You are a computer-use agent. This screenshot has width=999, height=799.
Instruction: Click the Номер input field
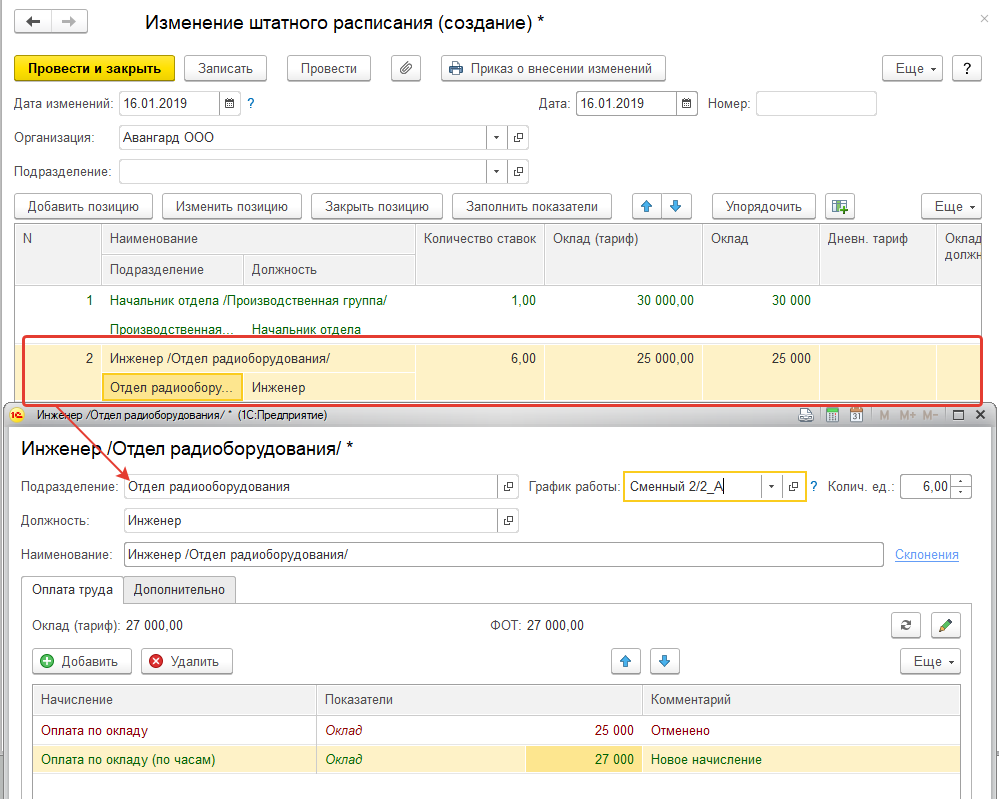(815, 103)
